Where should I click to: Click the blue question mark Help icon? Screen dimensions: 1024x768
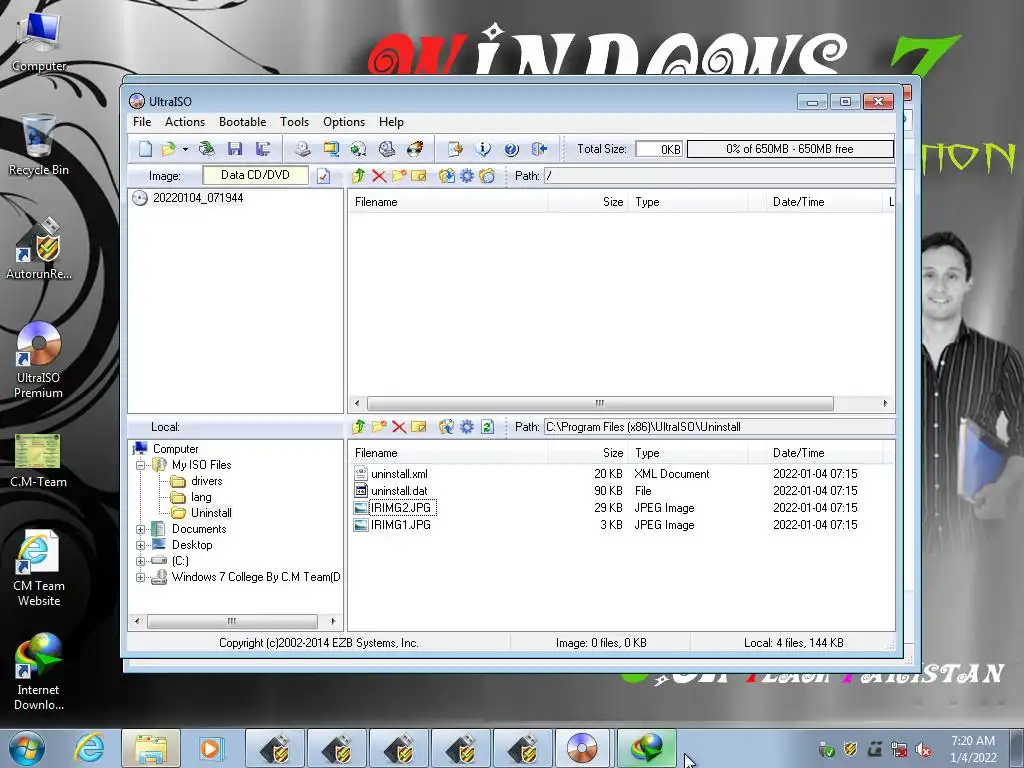511,149
